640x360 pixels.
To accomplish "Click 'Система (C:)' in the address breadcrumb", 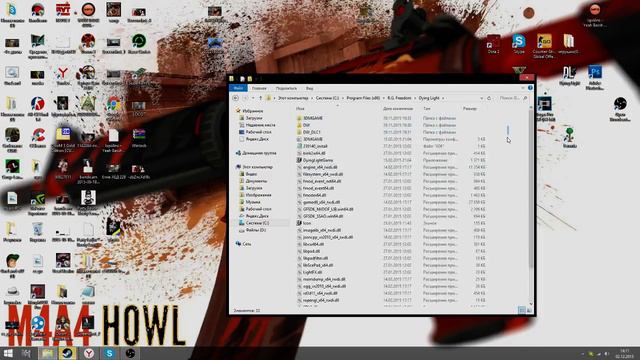I will 327,98.
